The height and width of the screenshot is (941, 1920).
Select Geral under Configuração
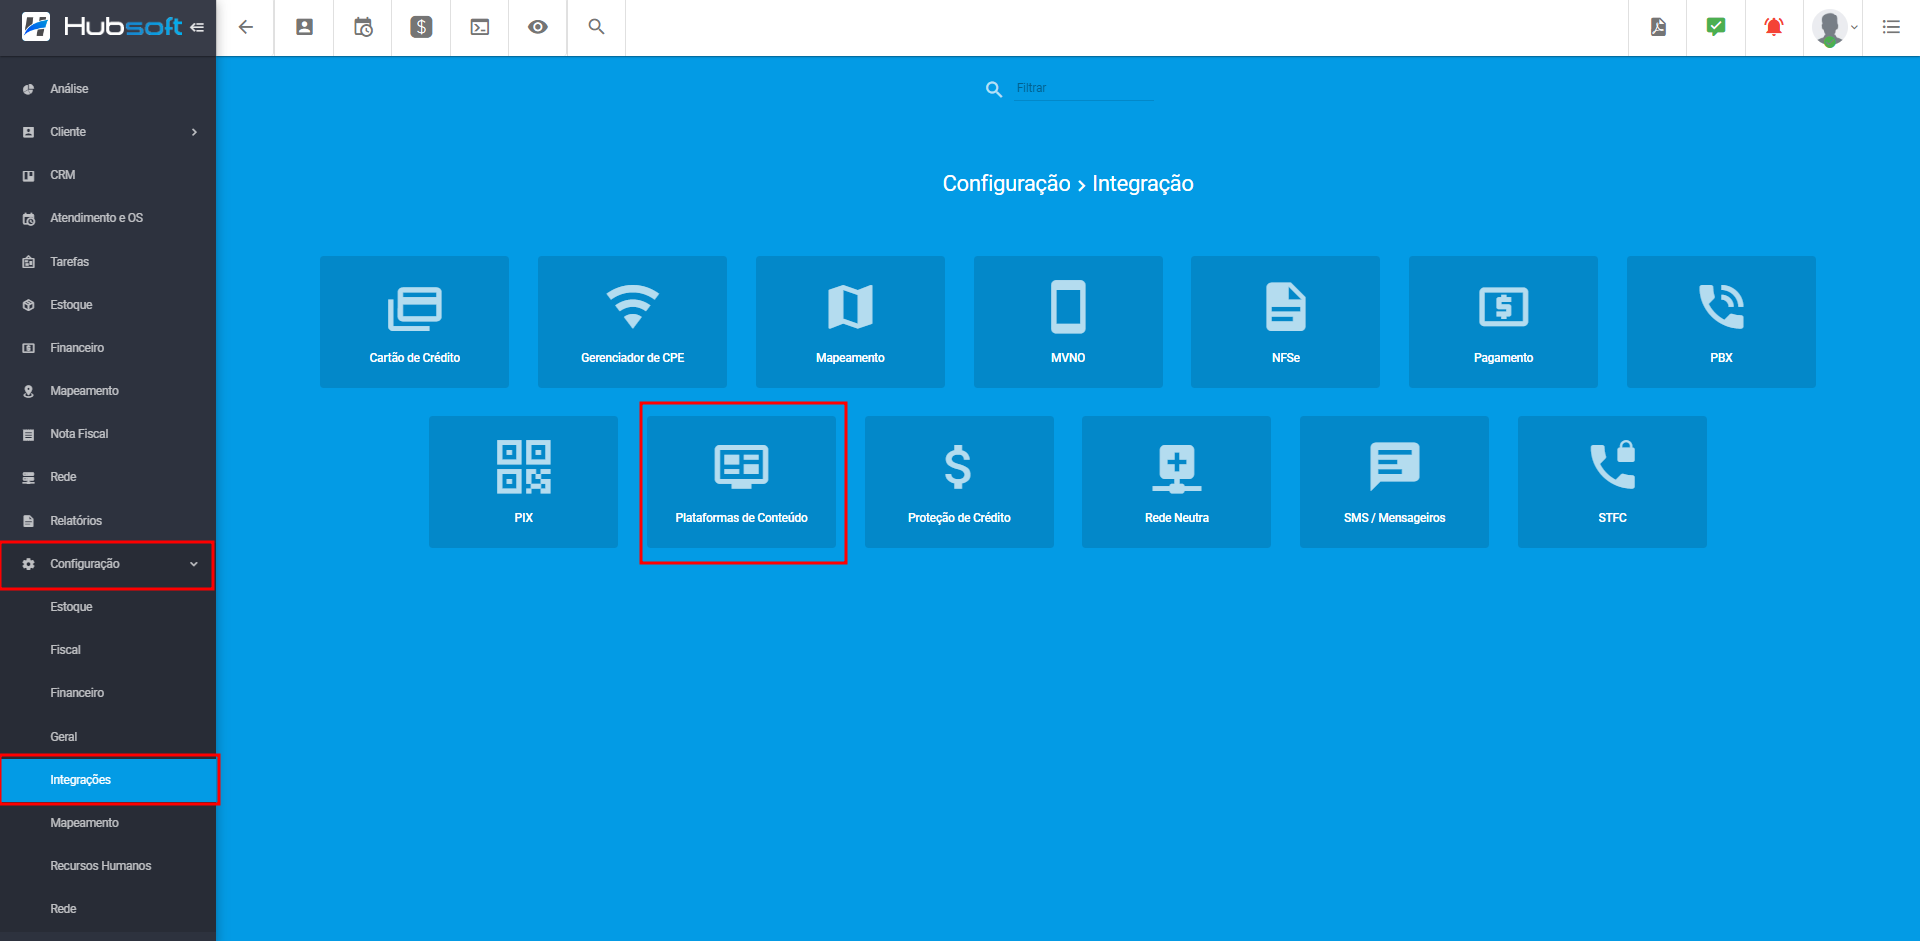pyautogui.click(x=108, y=737)
